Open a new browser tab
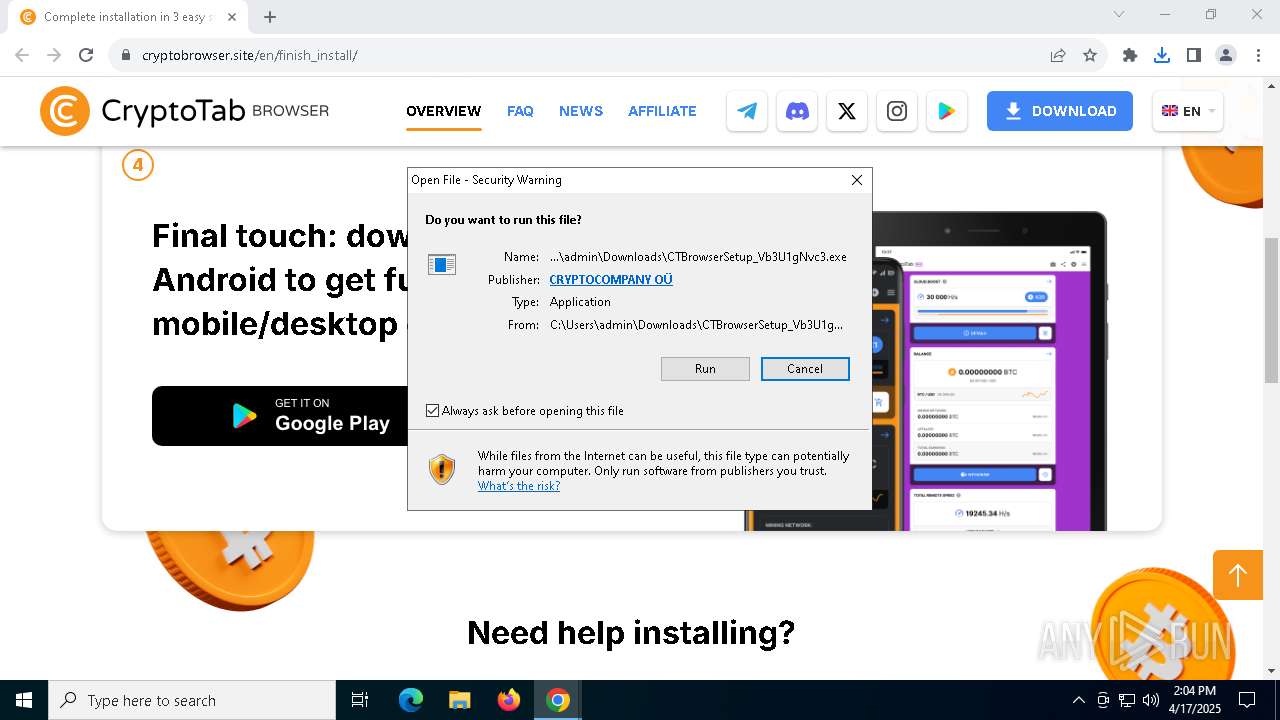 point(270,17)
